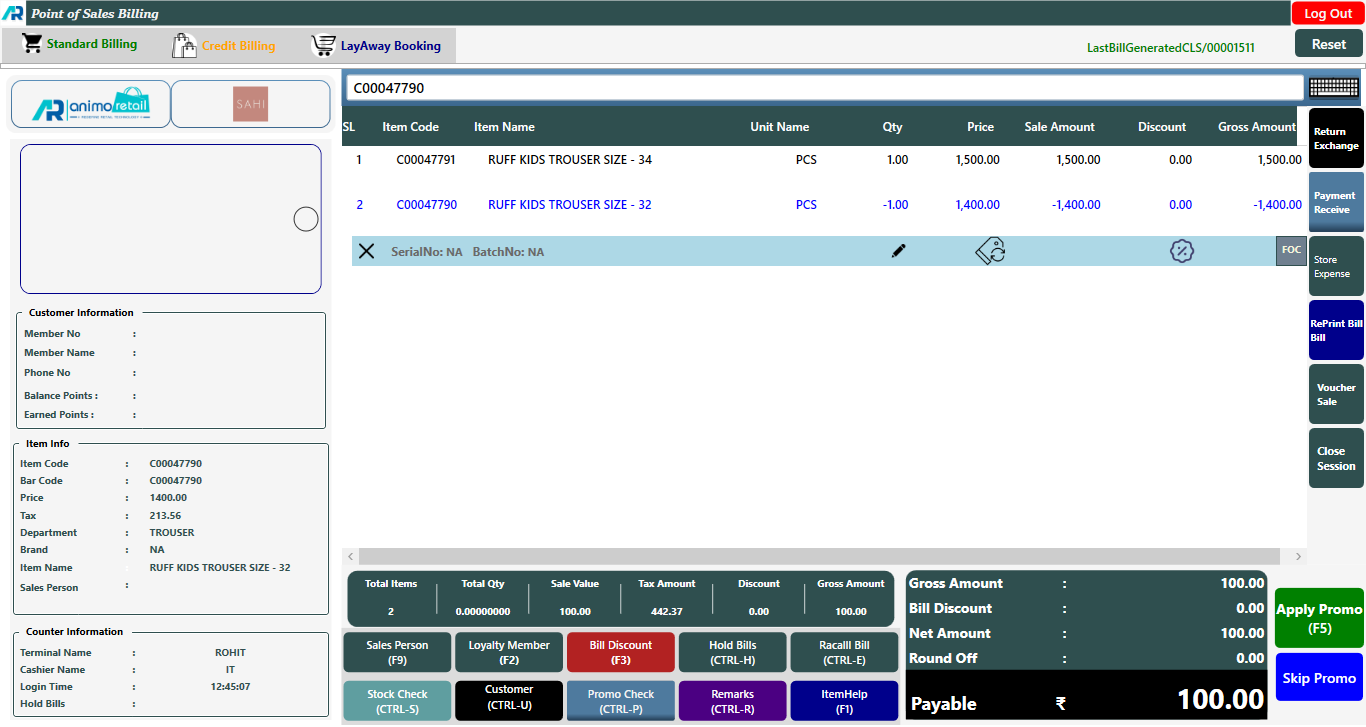The width and height of the screenshot is (1366, 727).
Task: Click the Animo Retail logo
Action: pyautogui.click(x=91, y=104)
